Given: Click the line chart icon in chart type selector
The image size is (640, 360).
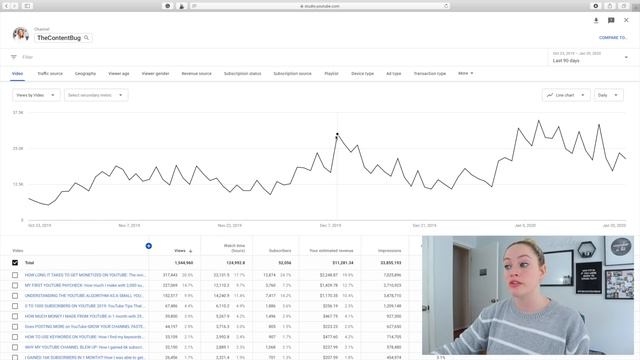Looking at the screenshot, I should coord(550,95).
